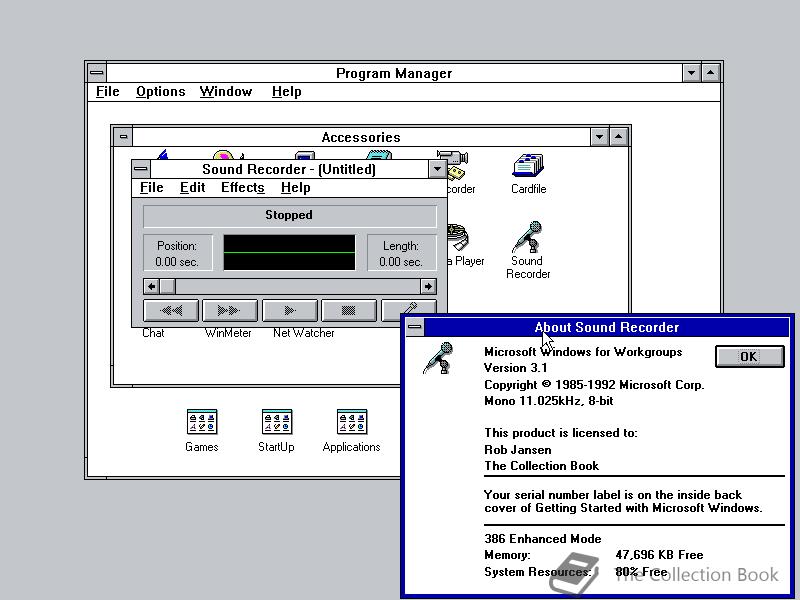
Task: Maximize the Accessories group window
Action: pyautogui.click(x=618, y=137)
